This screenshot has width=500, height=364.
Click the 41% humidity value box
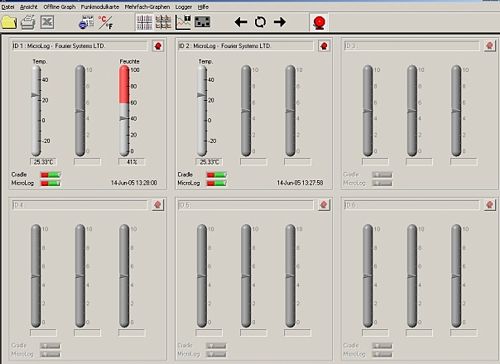[x=131, y=162]
